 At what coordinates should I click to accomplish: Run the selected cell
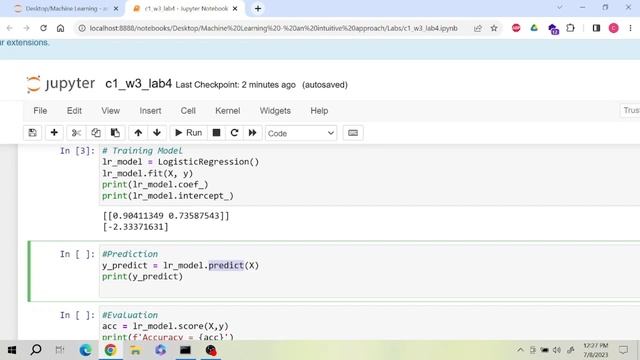189,133
